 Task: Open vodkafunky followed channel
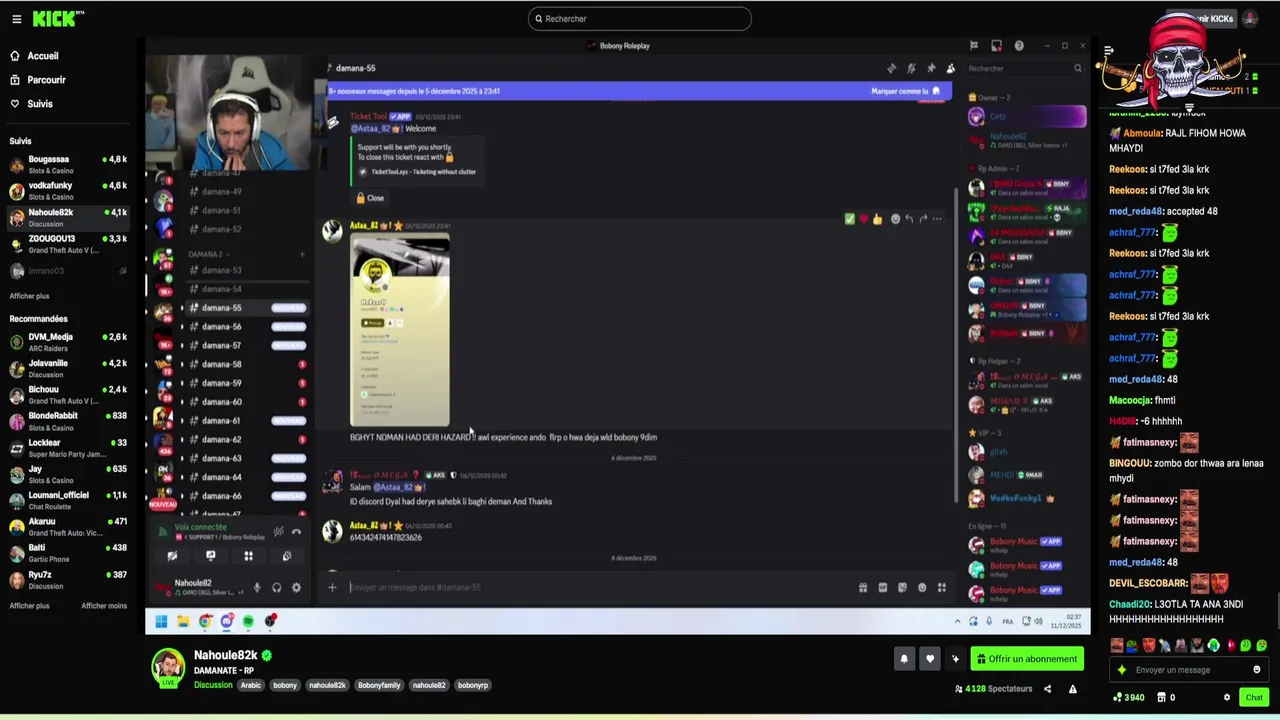[67, 190]
